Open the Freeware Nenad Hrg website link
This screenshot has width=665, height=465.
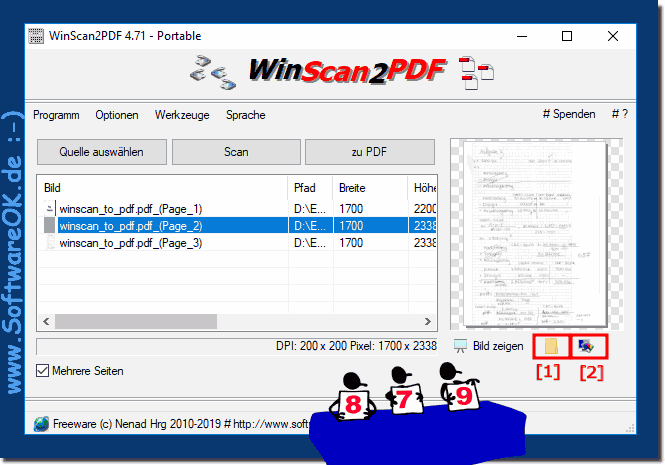(182, 424)
